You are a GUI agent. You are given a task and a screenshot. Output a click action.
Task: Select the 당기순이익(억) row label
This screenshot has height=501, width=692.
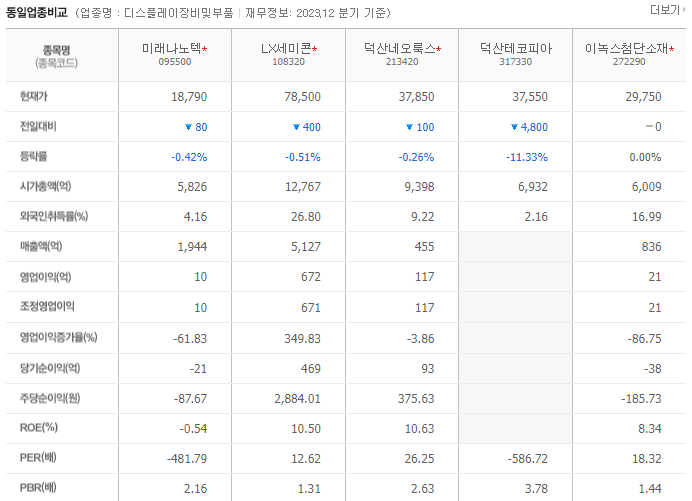pos(50,368)
